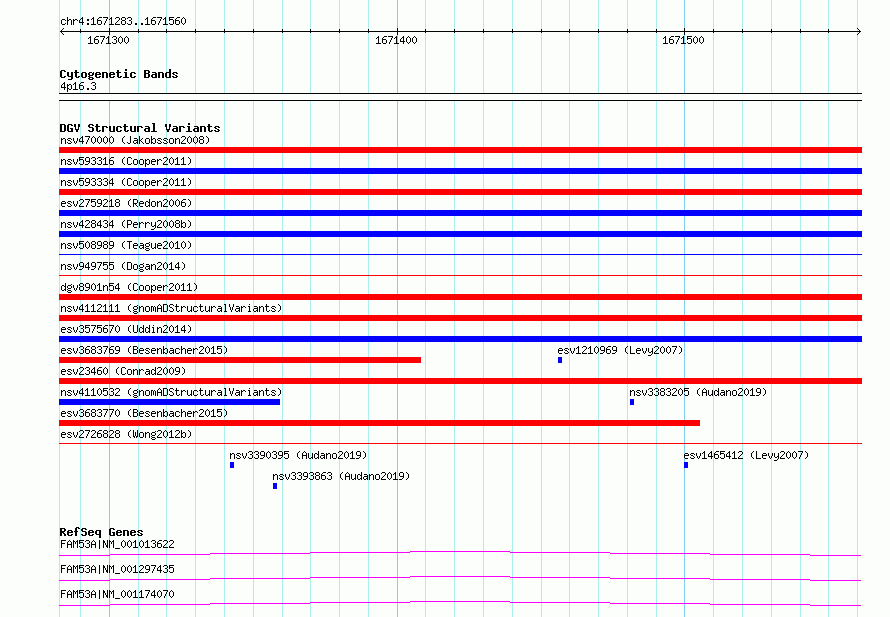Open nsv949755 (Dogan2014) label
Viewport: 890px width, 617px height.
123,266
